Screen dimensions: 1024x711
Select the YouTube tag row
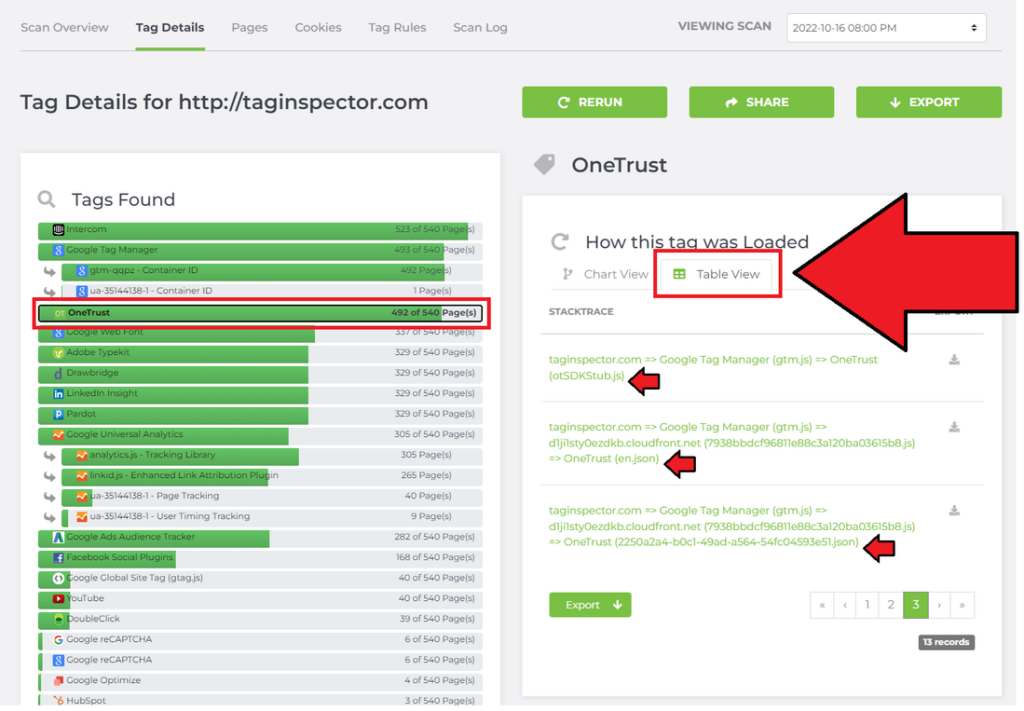click(x=260, y=599)
